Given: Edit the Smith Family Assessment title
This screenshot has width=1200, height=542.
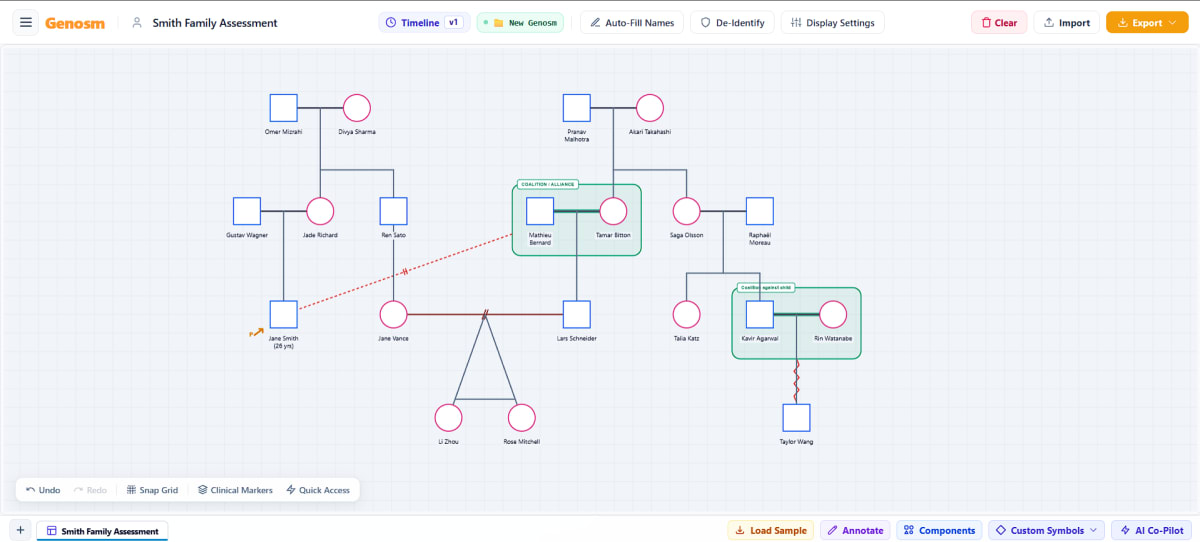Looking at the screenshot, I should click(215, 22).
